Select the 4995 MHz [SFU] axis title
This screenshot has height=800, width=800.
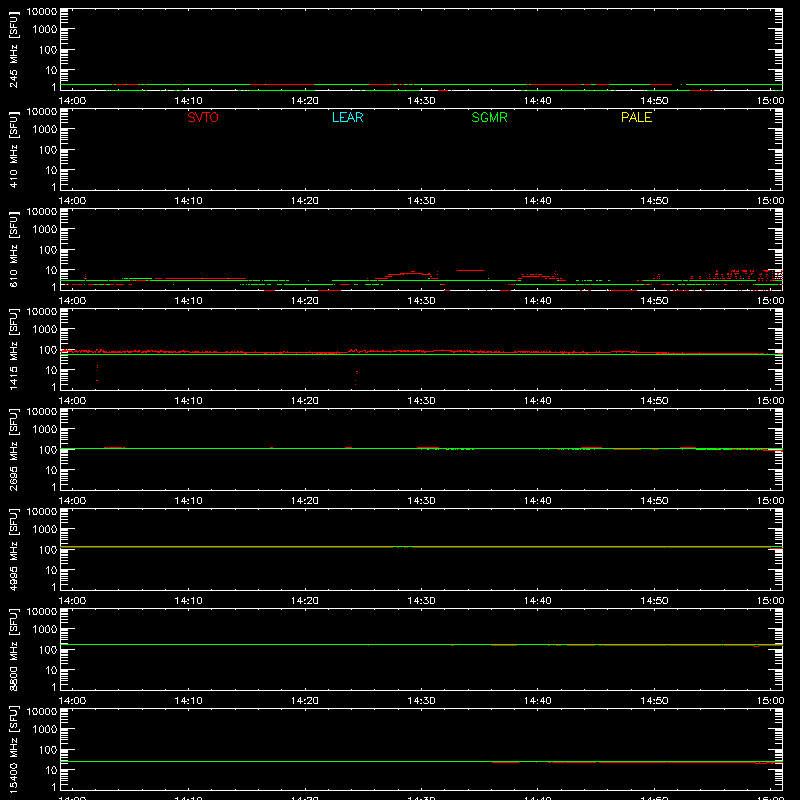point(13,549)
